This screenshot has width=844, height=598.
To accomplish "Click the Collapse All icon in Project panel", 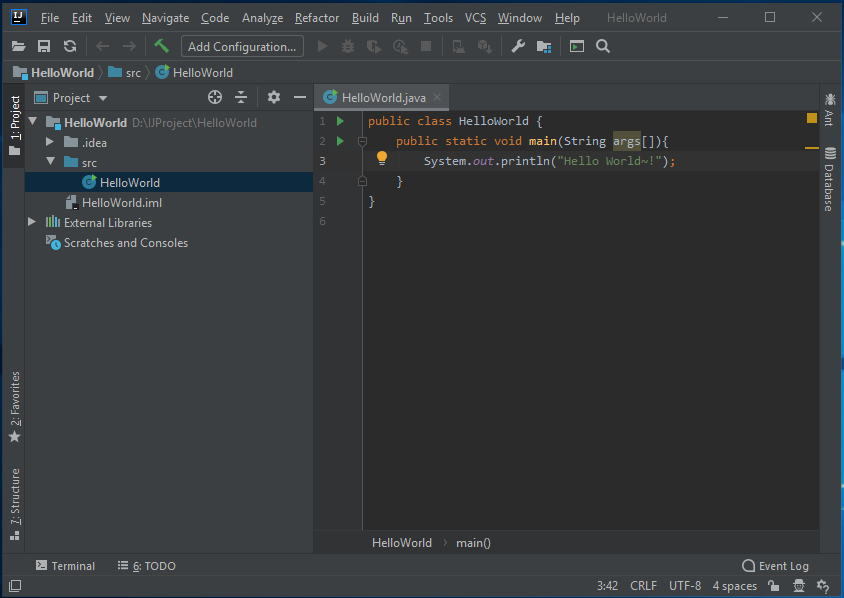I will [241, 97].
